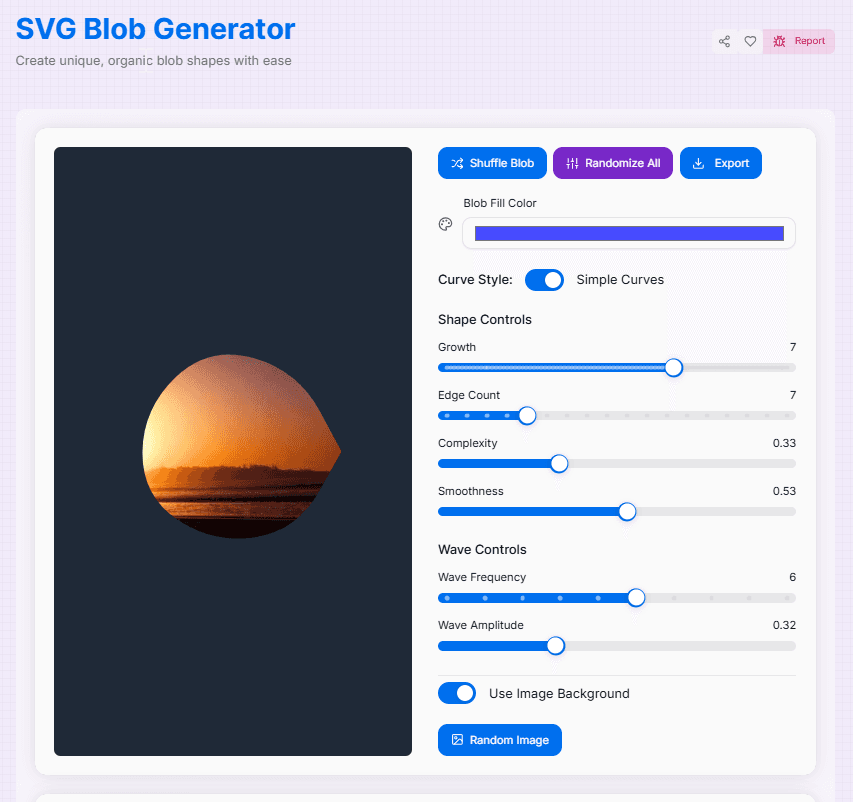The image size is (853, 802).
Task: Click the Smoothness slider handle
Action: [x=626, y=511]
